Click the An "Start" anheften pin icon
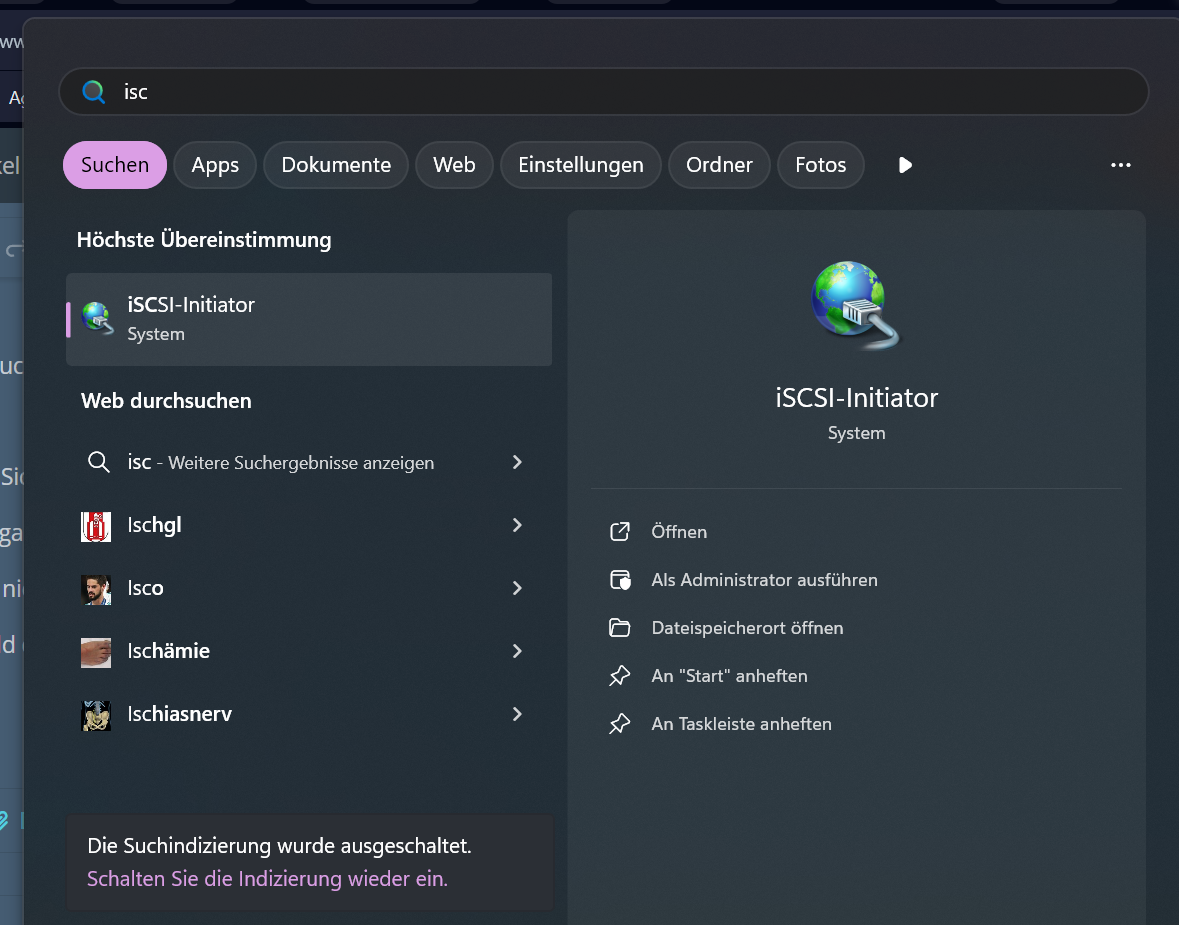The width and height of the screenshot is (1179, 925). (620, 676)
